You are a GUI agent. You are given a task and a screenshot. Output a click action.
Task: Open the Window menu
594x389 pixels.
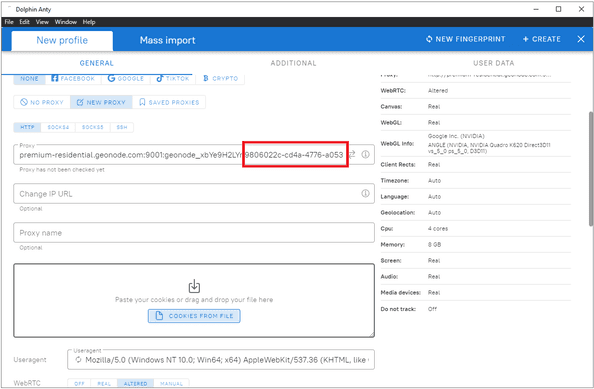[66, 22]
